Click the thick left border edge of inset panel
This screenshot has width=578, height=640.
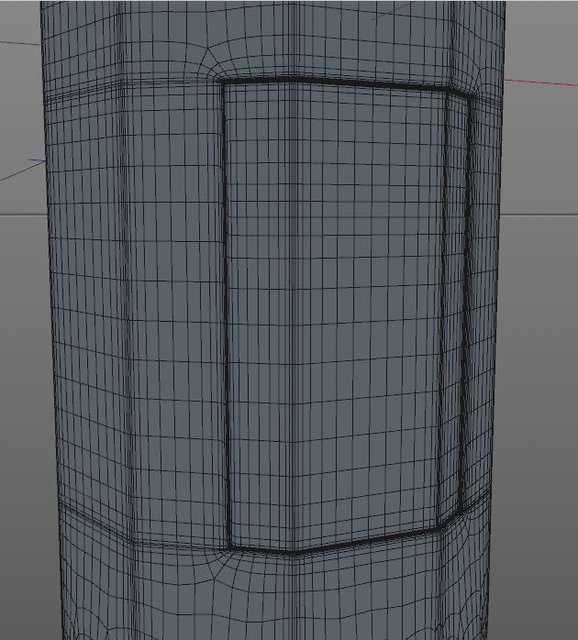pos(226,314)
